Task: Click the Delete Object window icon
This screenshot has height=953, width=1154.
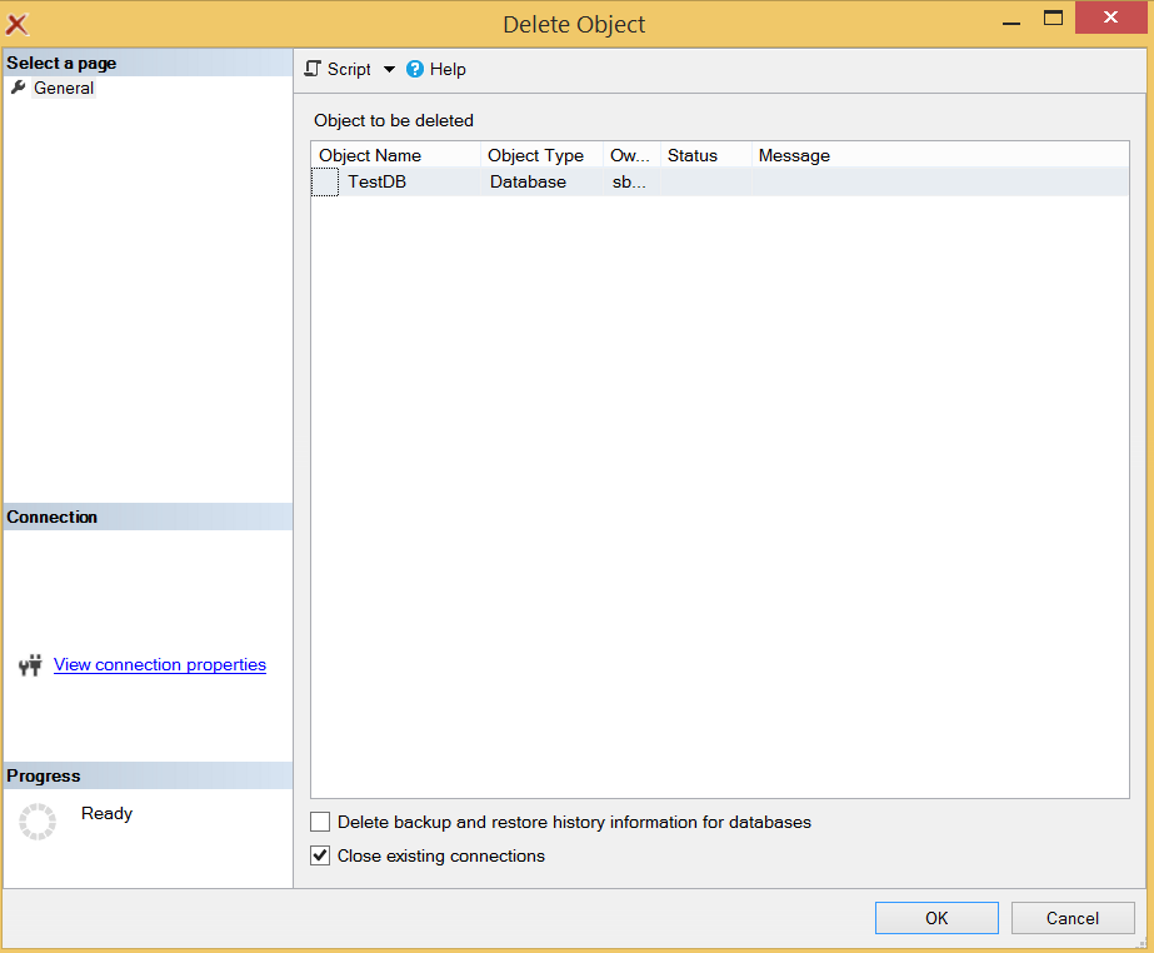Action: point(17,24)
